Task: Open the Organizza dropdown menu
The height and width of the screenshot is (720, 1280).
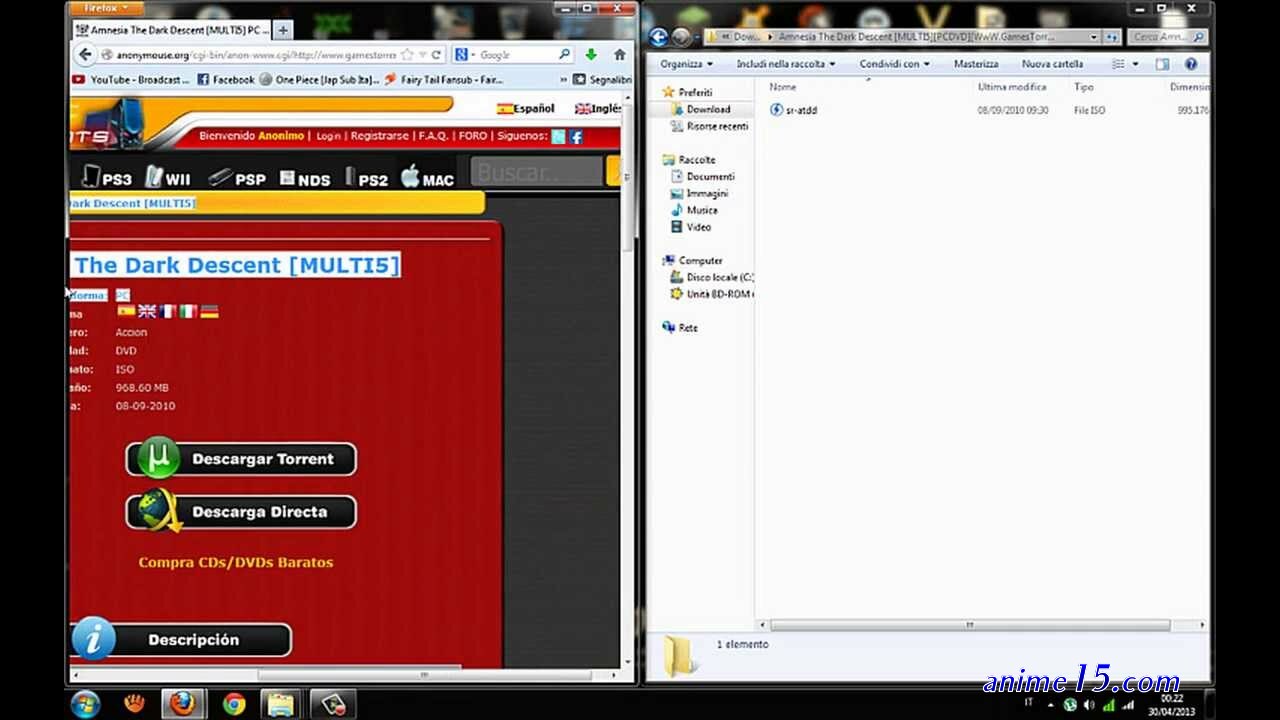Action: (x=686, y=64)
